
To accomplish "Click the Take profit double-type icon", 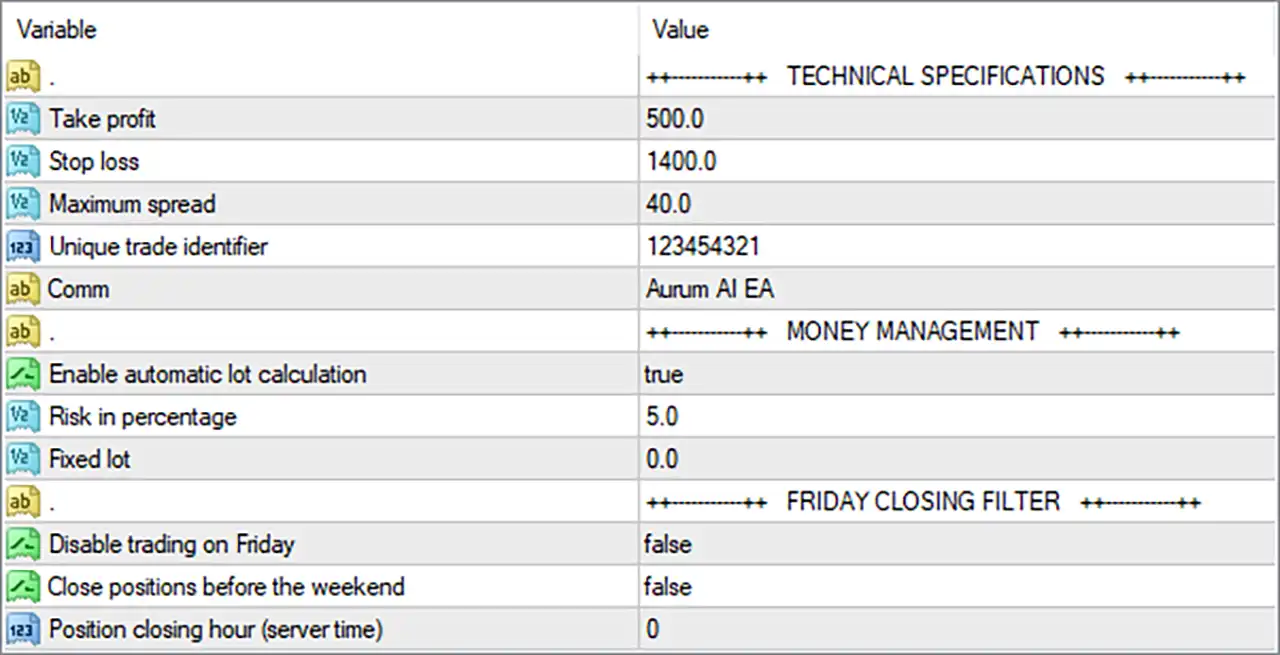I will click(x=23, y=119).
